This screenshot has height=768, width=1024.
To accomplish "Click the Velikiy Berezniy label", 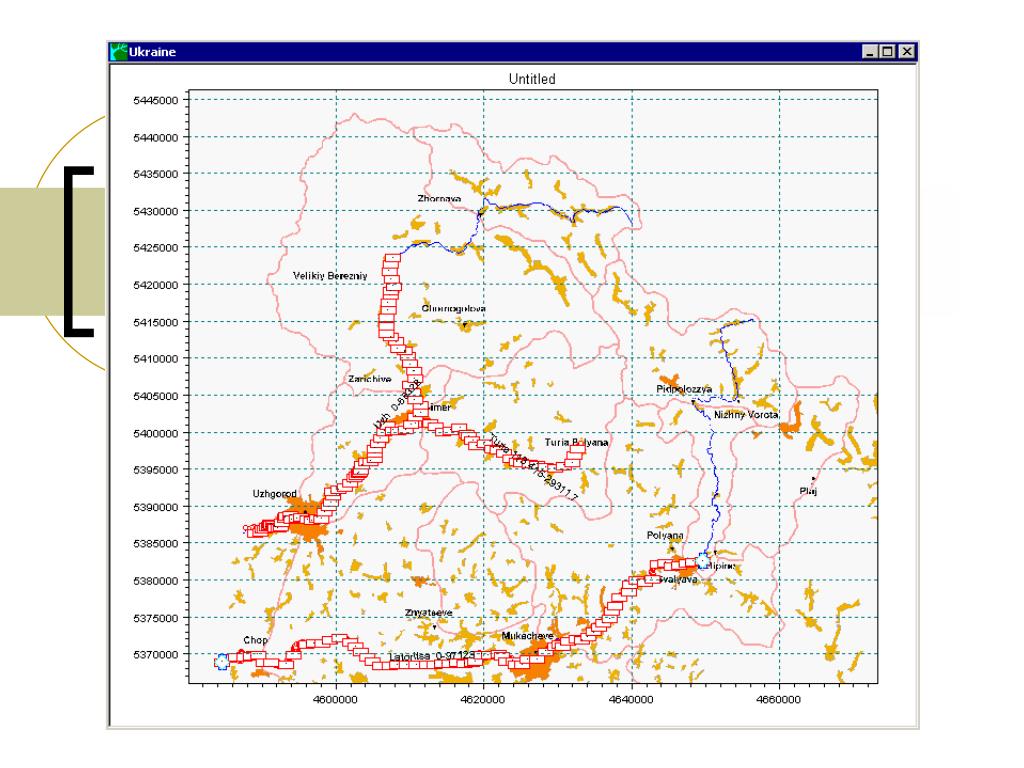I will [330, 276].
